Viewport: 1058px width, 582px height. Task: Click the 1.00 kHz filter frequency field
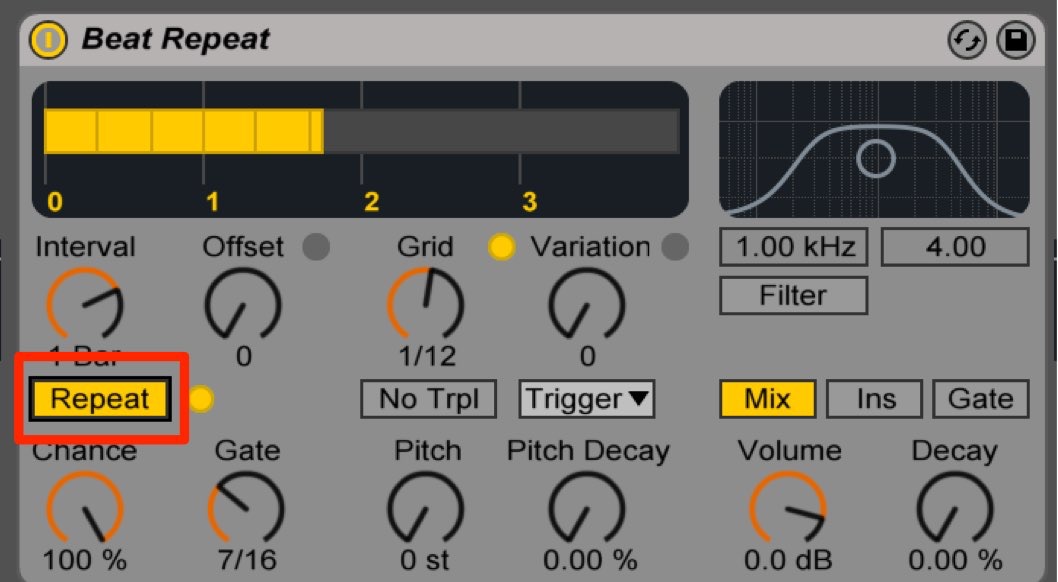tap(794, 247)
